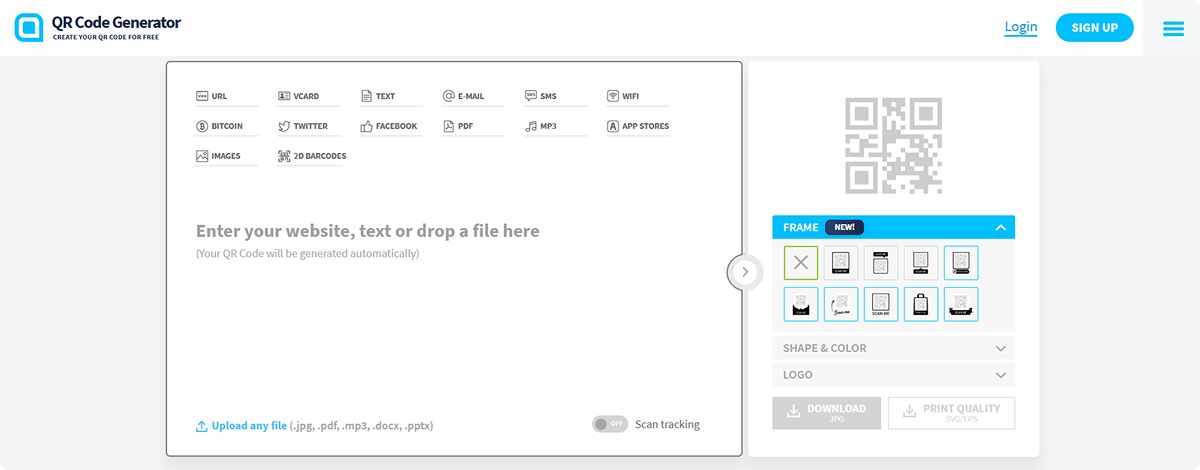Select square frame with SCAN ME text below
Image resolution: width=1200 pixels, height=470 pixels.
point(881,304)
